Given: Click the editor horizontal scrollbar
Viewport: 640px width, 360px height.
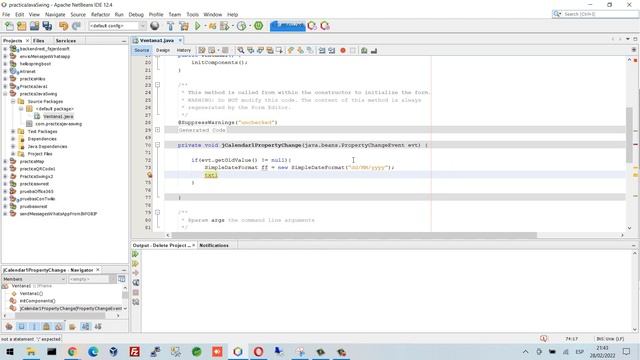Looking at the screenshot, I should 354,235.
